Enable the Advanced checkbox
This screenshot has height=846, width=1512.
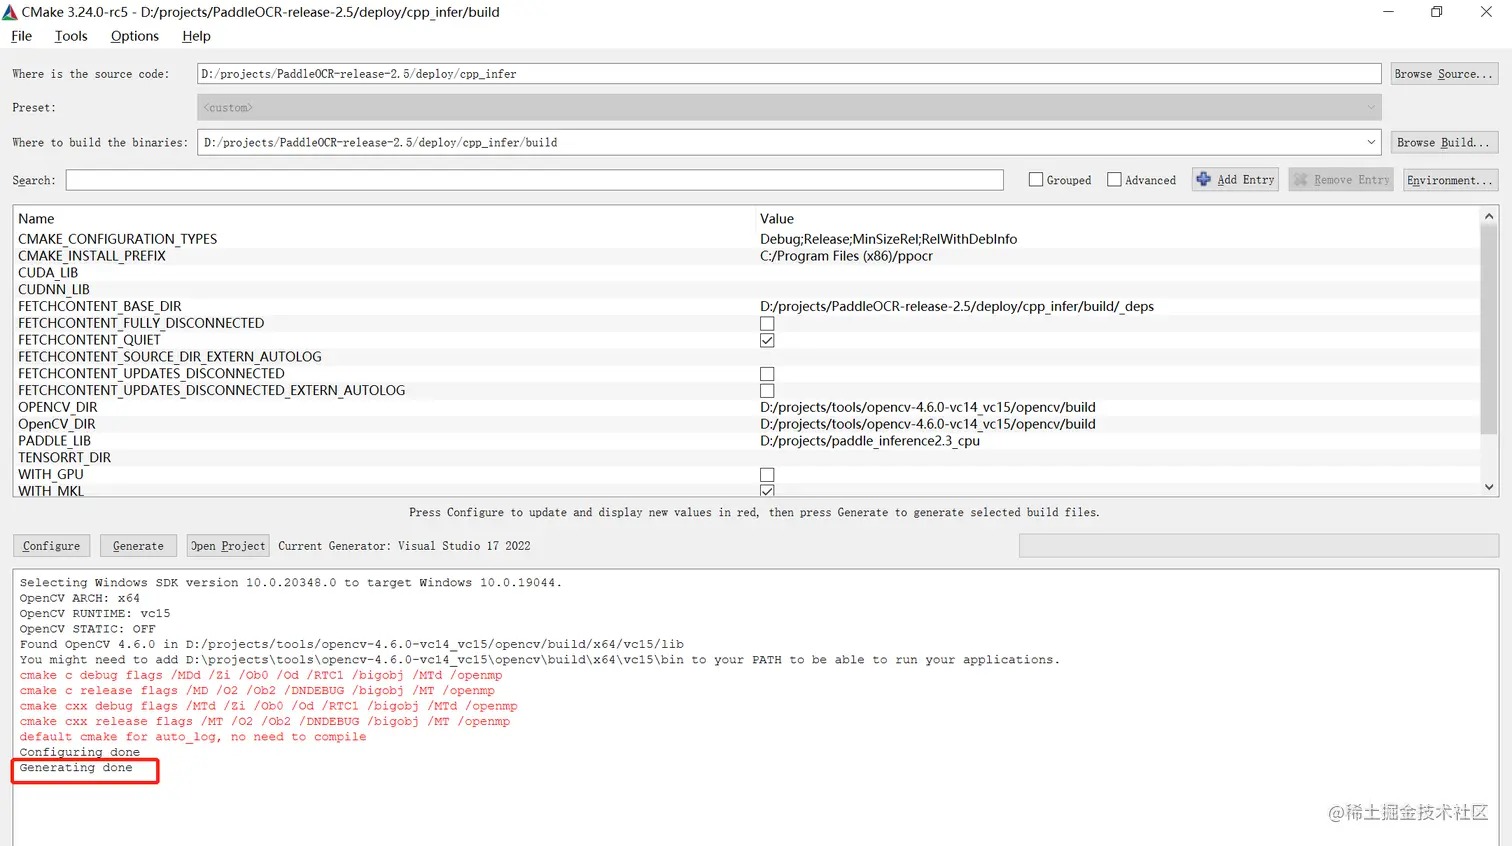(x=1114, y=180)
